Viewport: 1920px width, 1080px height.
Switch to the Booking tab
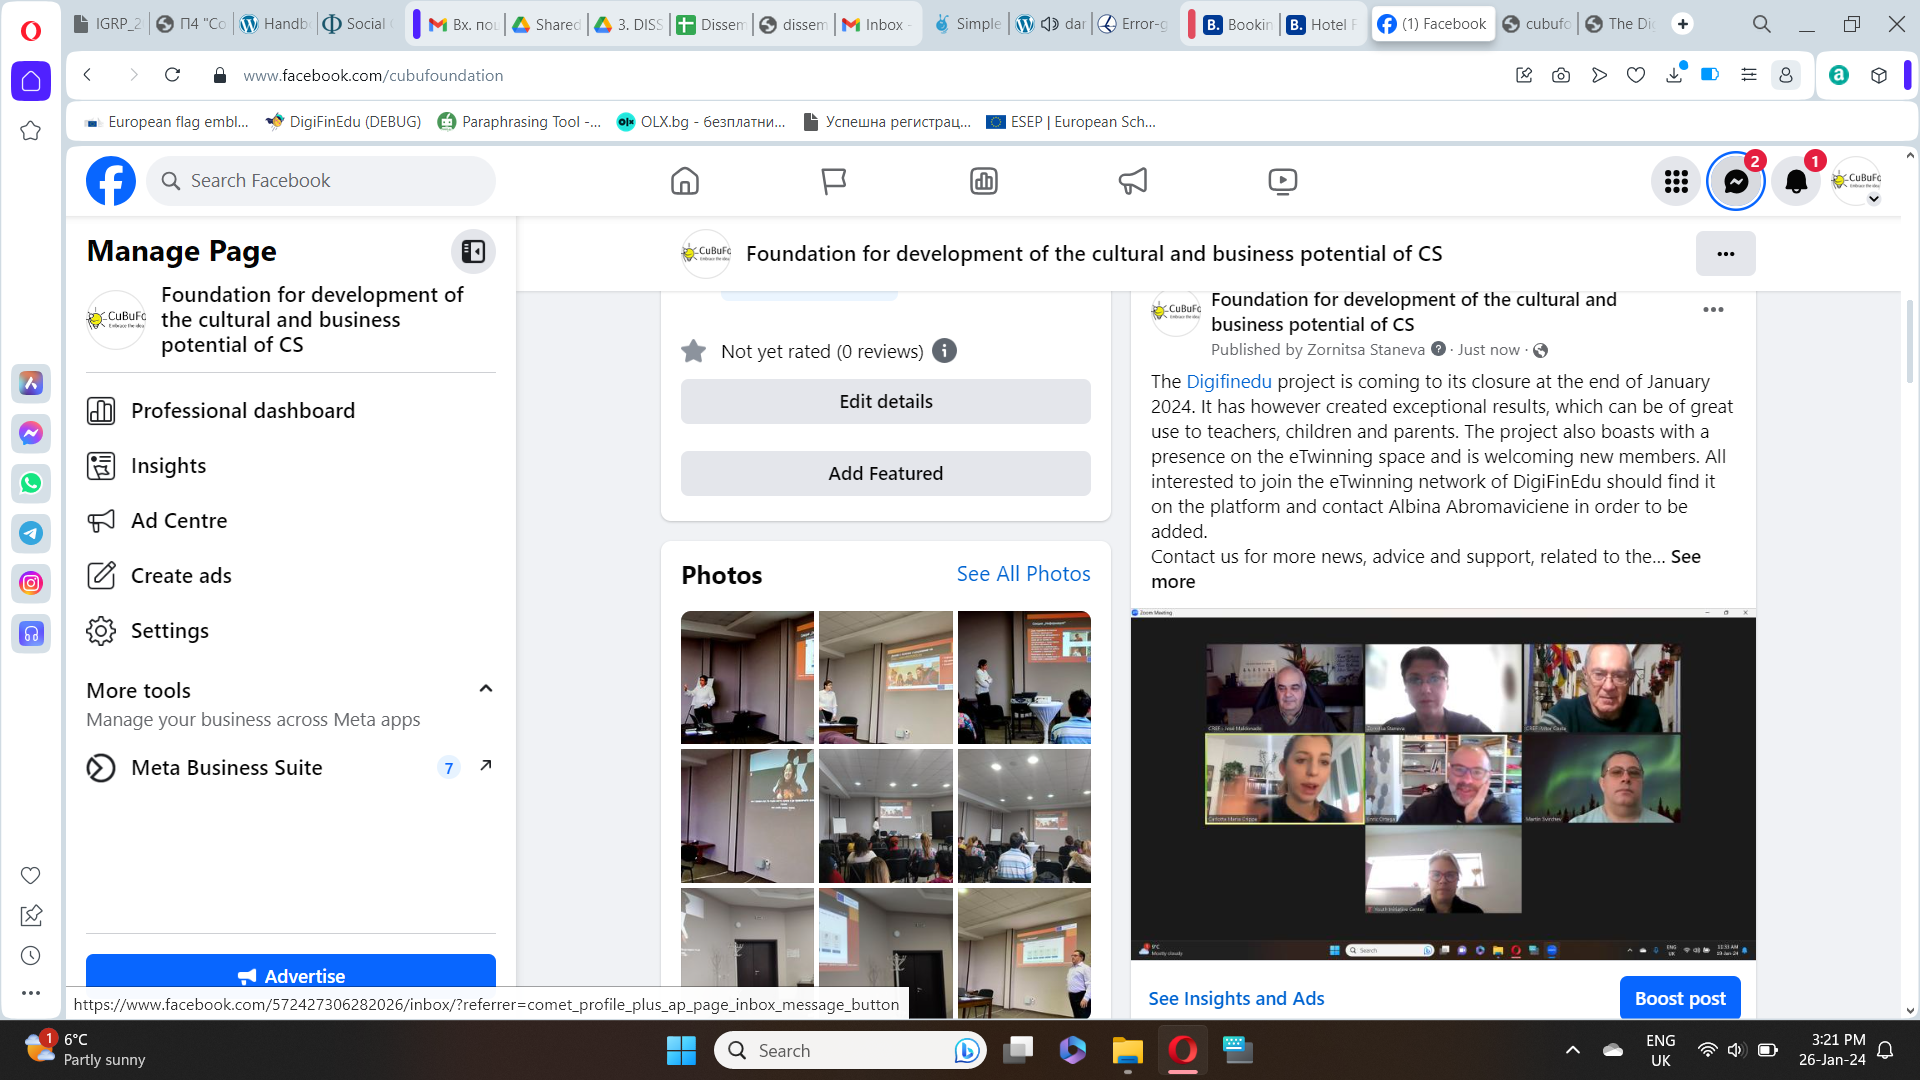1237,24
